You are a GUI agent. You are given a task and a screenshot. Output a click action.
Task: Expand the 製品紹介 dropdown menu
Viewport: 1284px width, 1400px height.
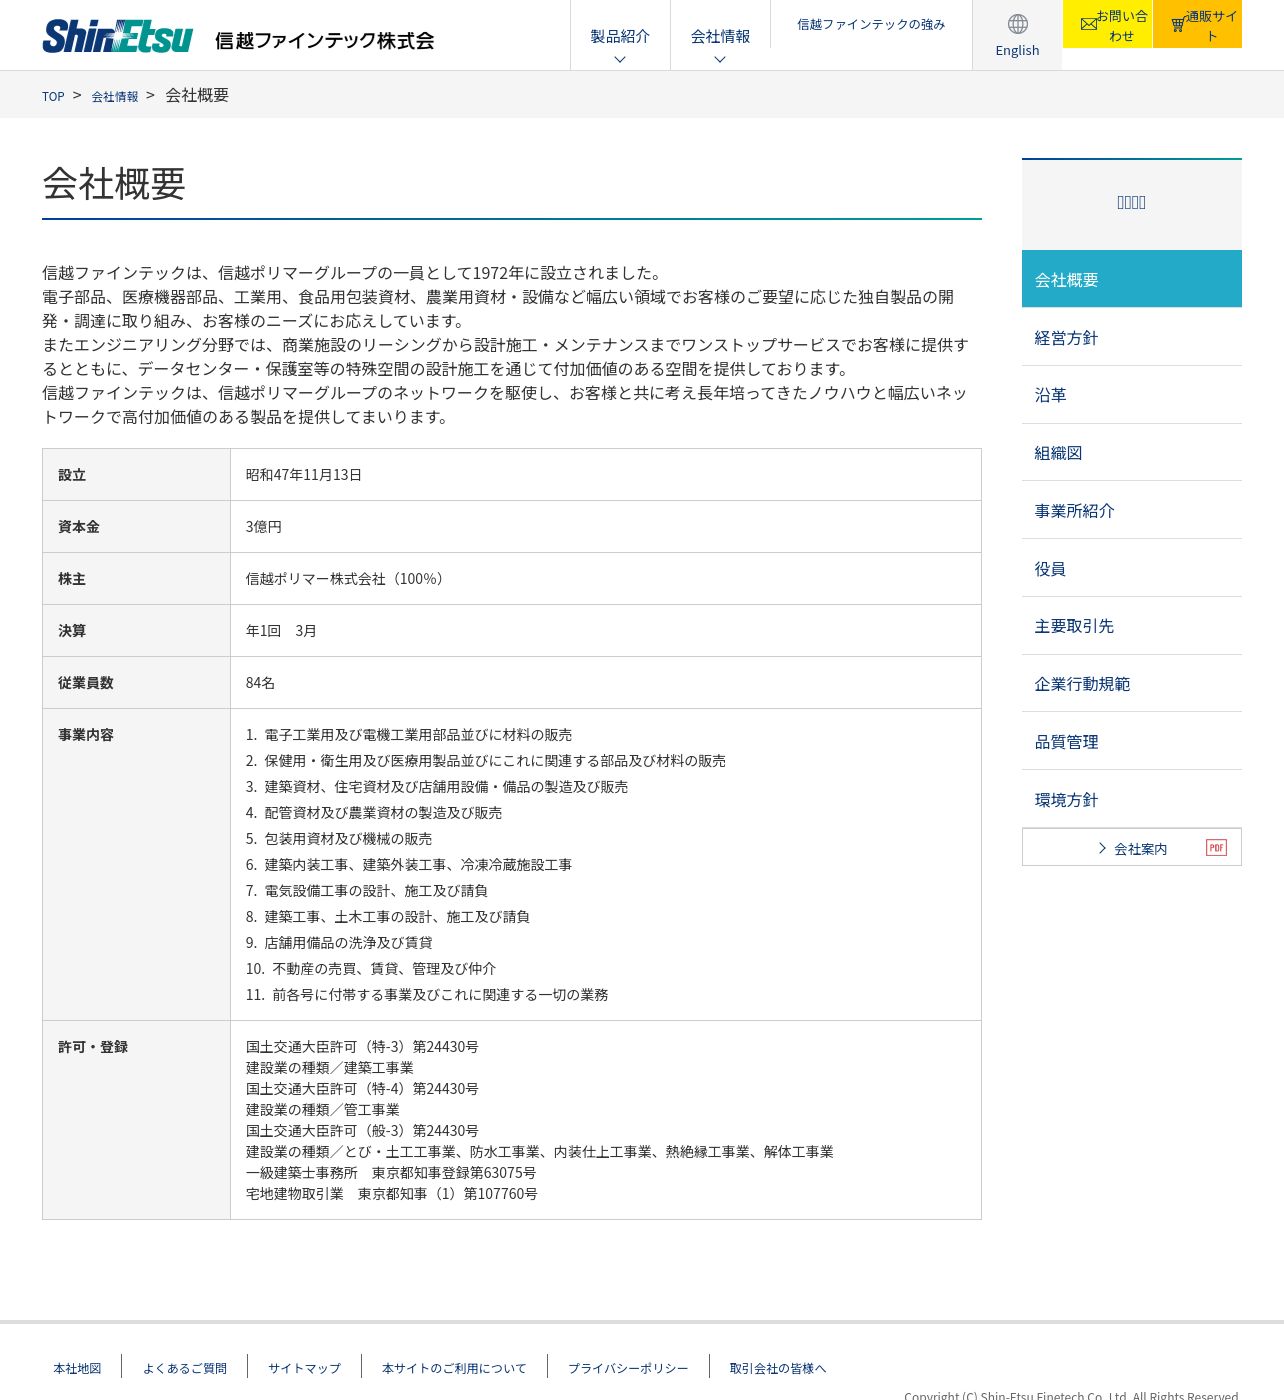620,36
